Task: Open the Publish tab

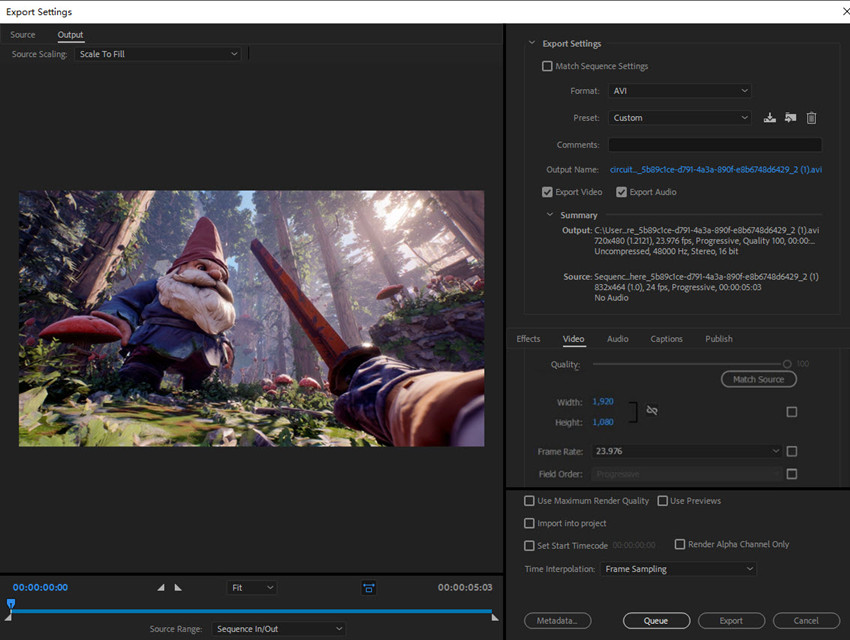Action: 719,339
